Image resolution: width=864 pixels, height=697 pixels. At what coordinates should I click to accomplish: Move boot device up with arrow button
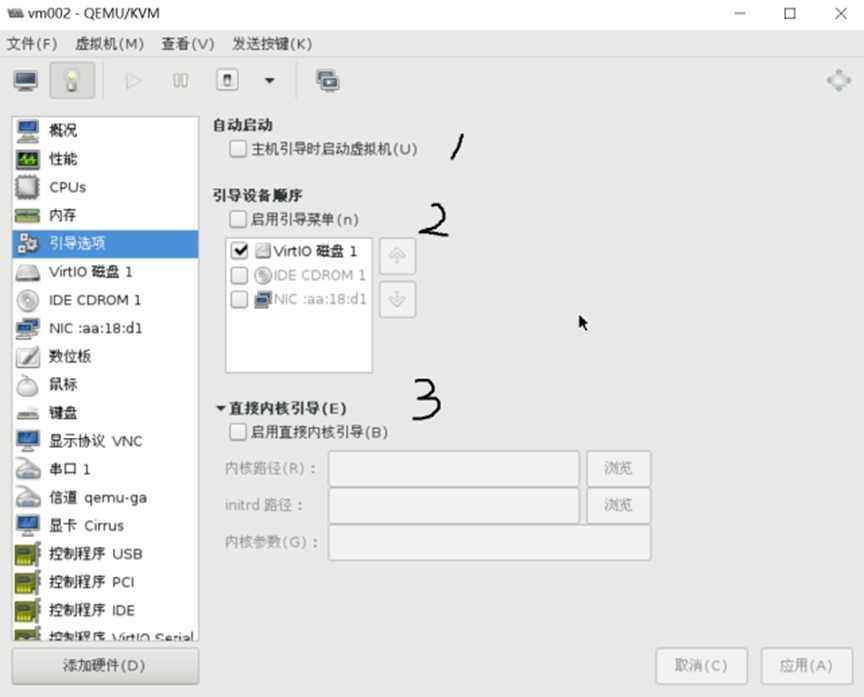pos(397,256)
